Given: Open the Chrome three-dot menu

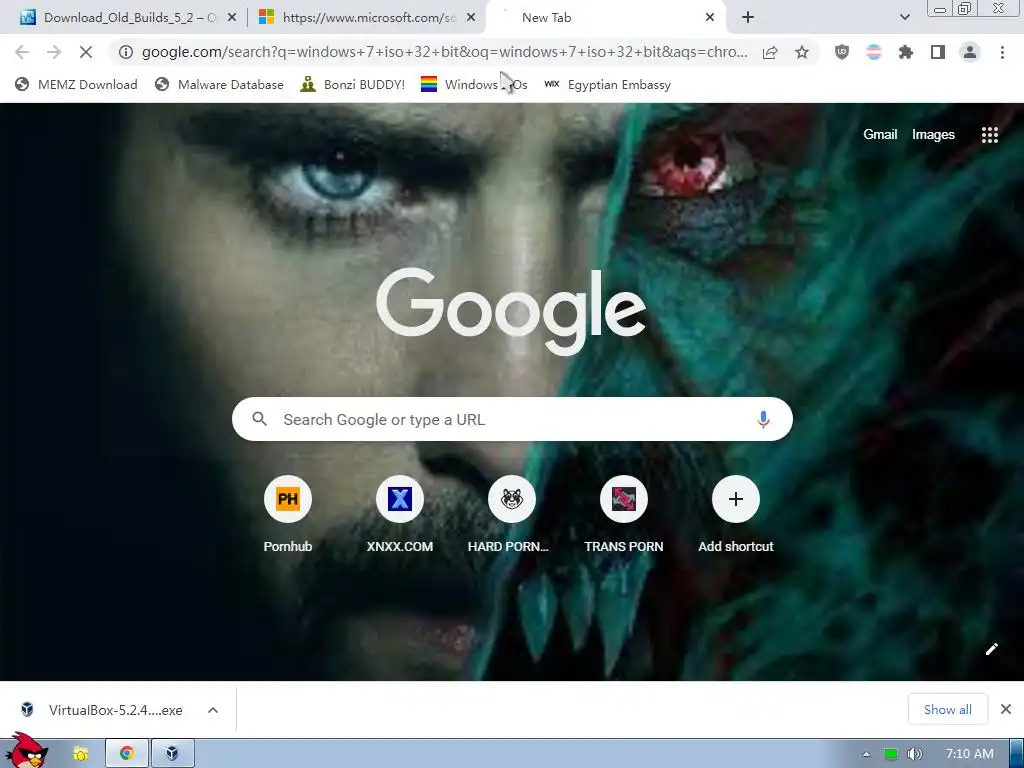Looking at the screenshot, I should pyautogui.click(x=1002, y=52).
